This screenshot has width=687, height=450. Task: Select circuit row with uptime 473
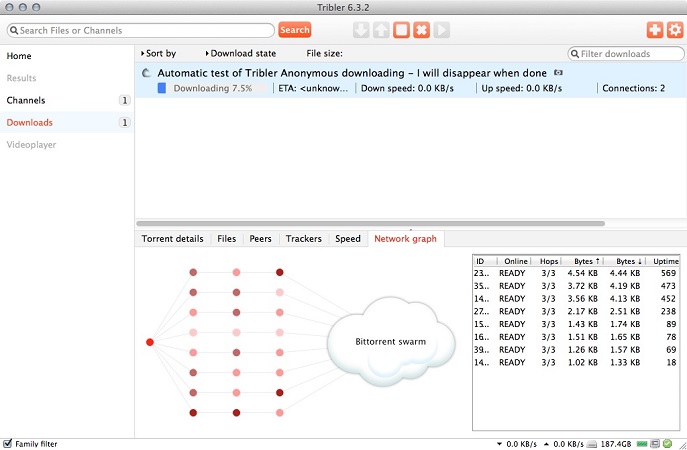tap(576, 286)
